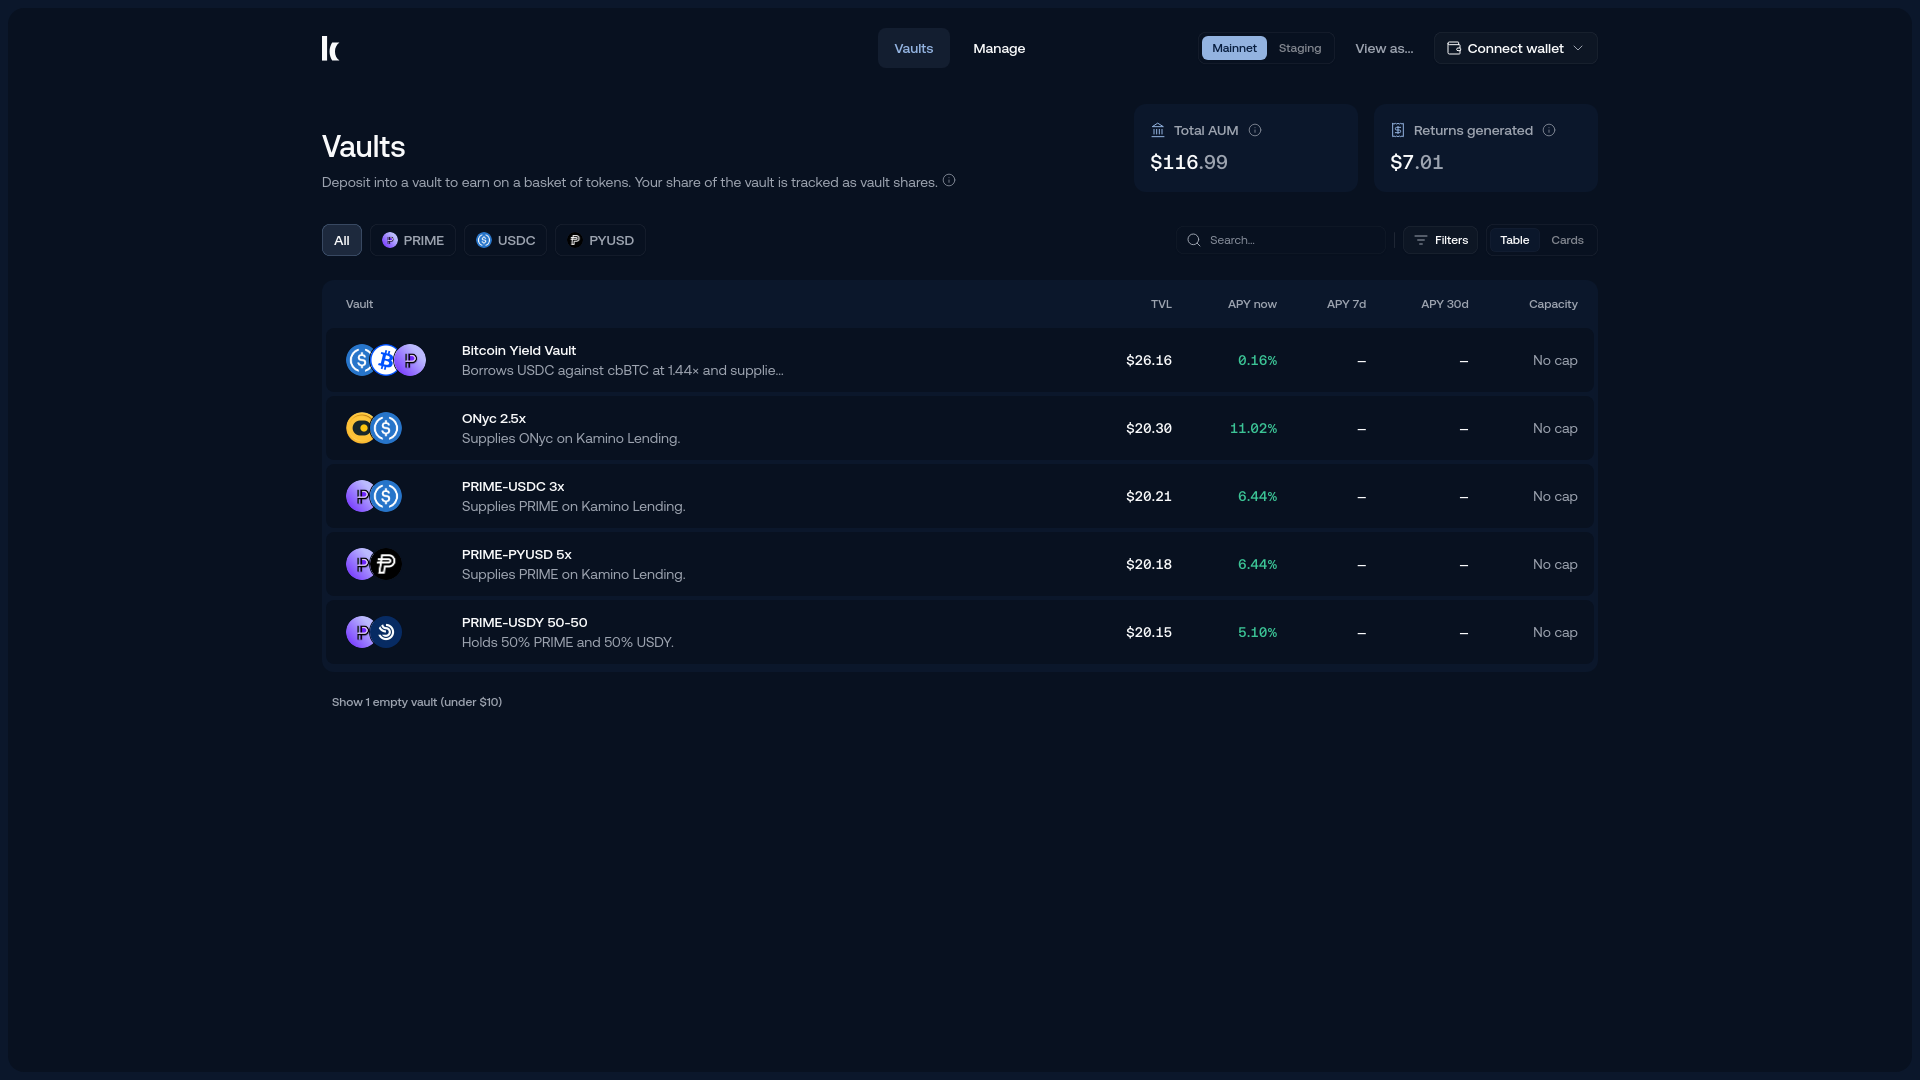Click Bitcoin Yield Vault token icons

[386, 360]
